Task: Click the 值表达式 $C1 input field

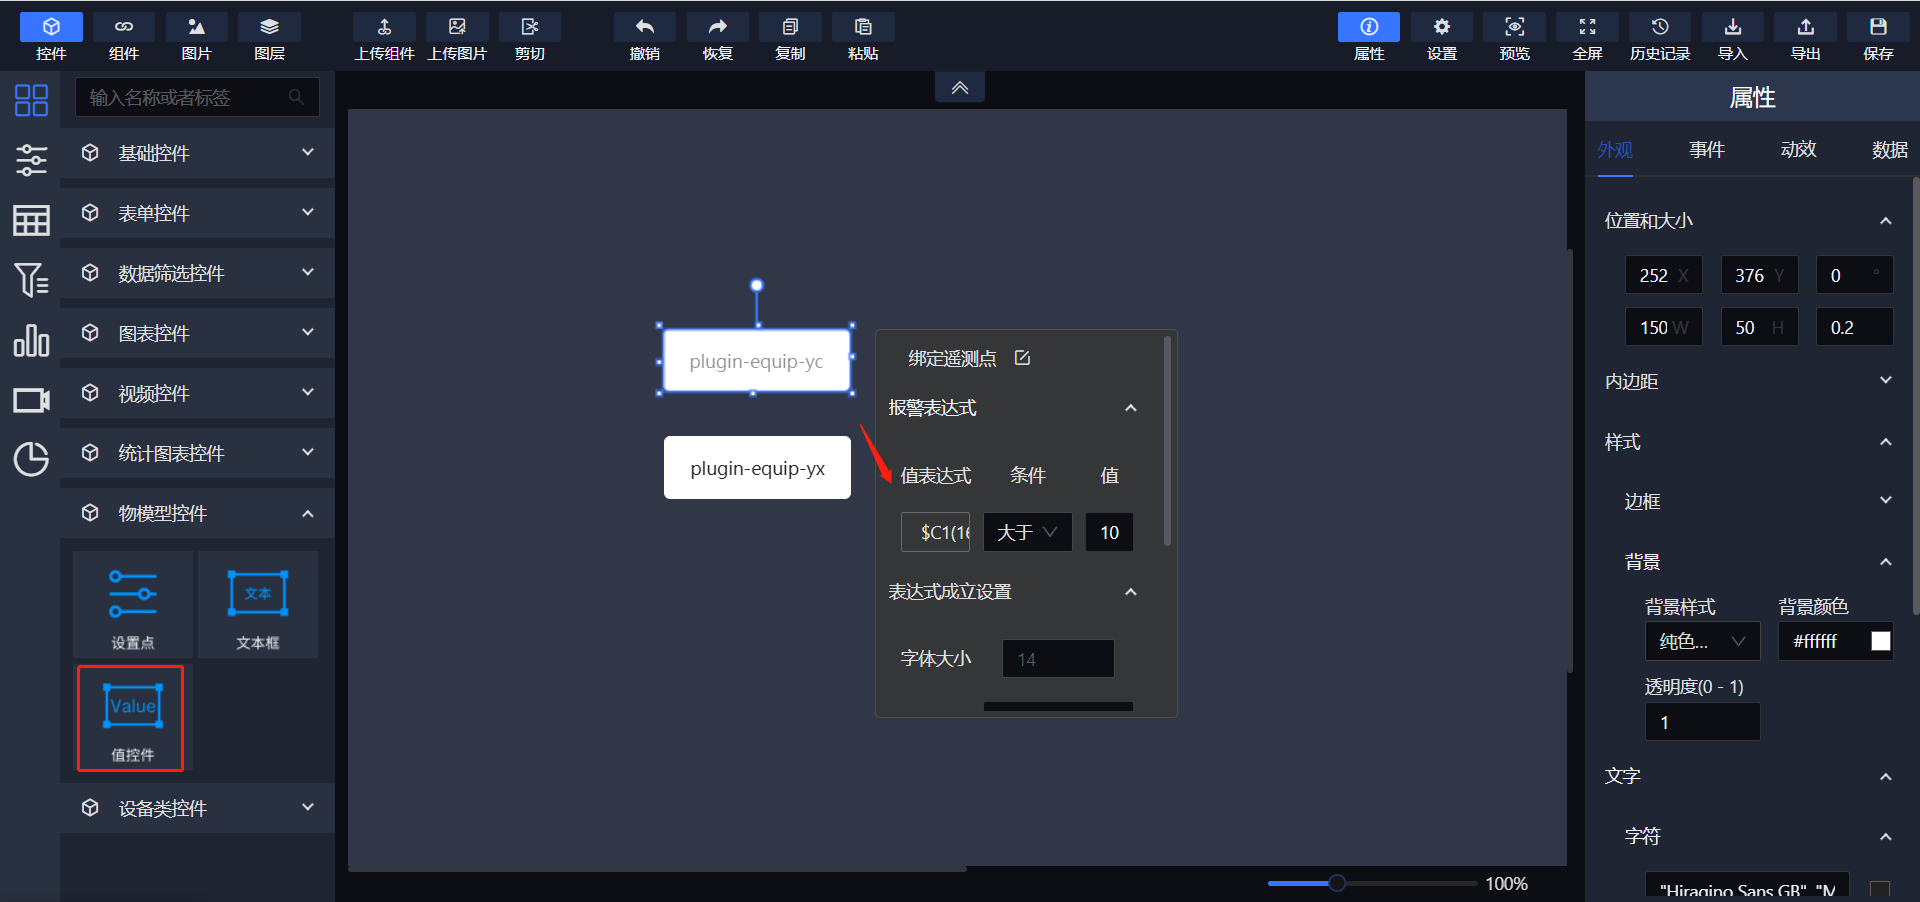Action: tap(936, 532)
